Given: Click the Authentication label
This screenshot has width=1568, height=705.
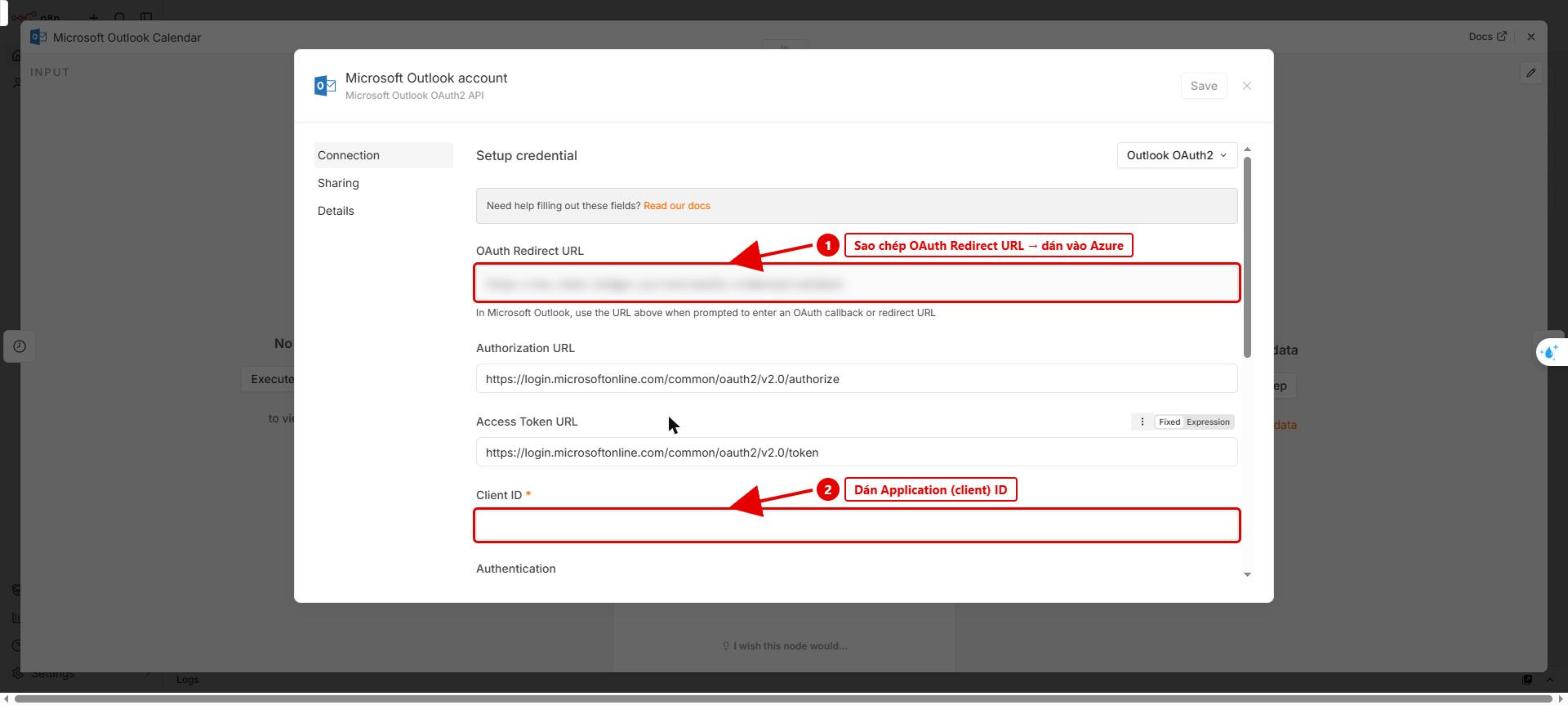Looking at the screenshot, I should [516, 569].
